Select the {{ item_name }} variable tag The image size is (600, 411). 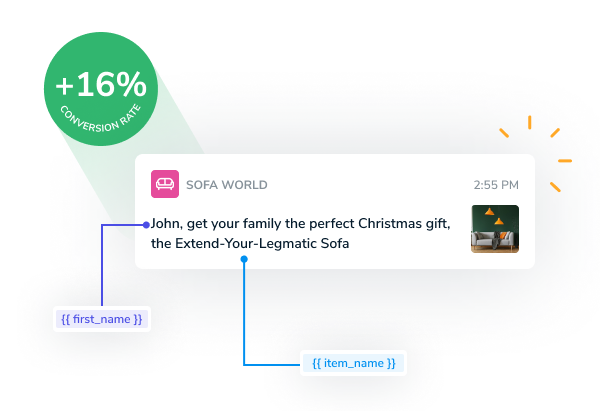pyautogui.click(x=353, y=363)
